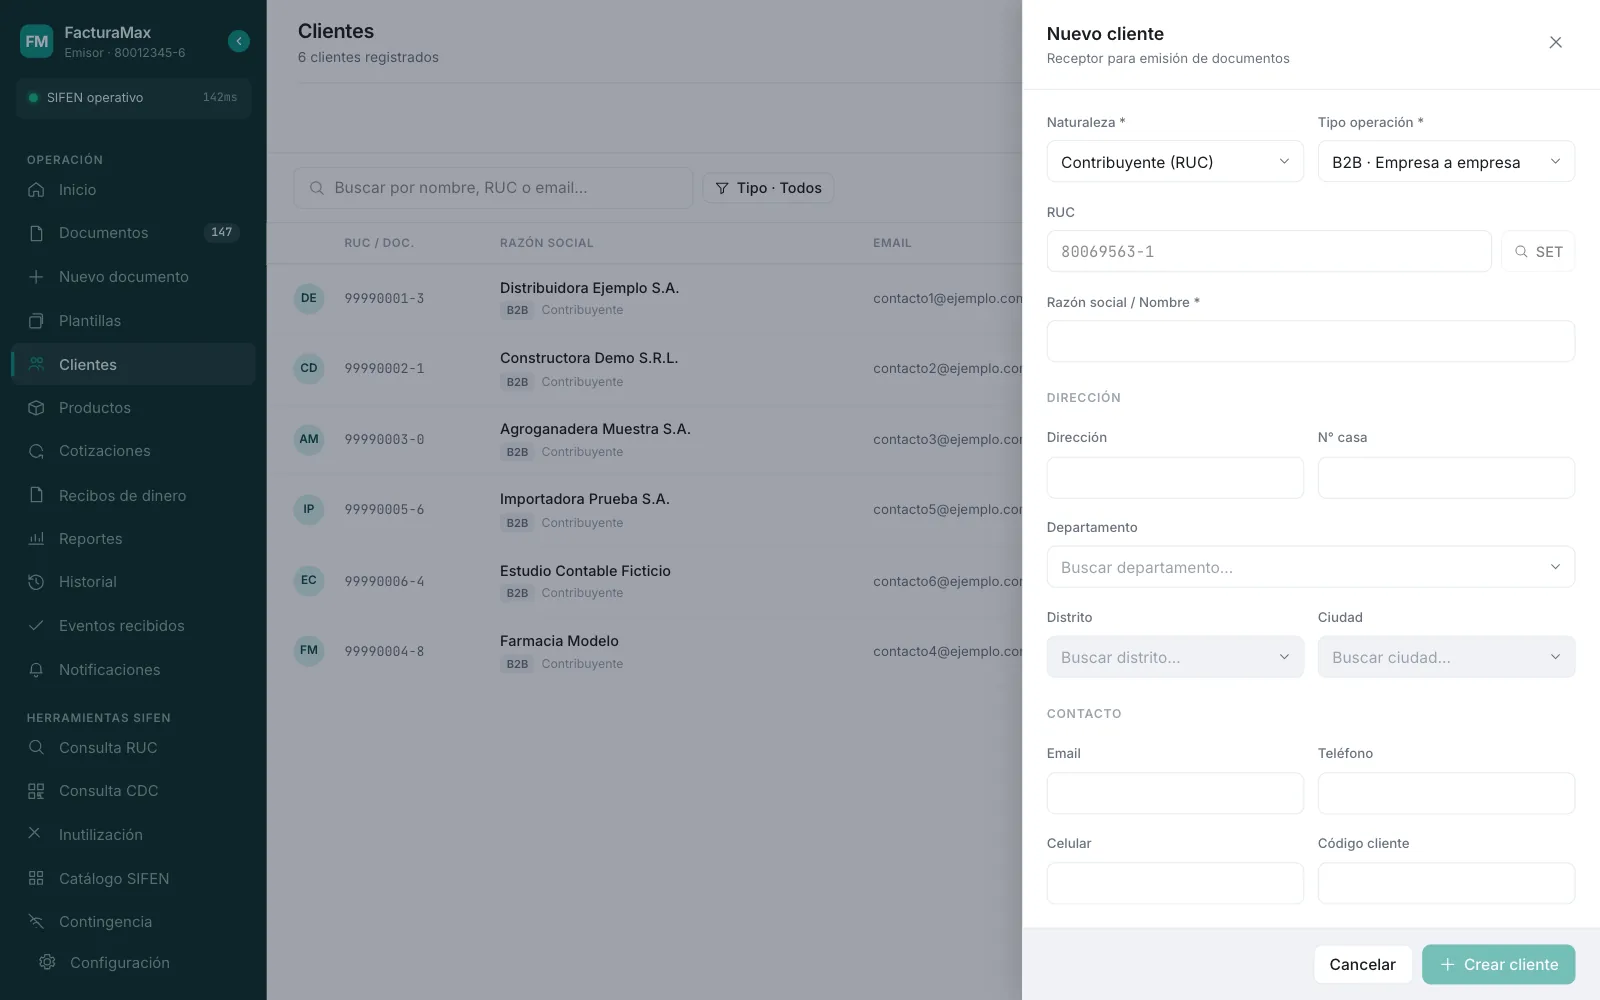The image size is (1600, 1000).
Task: Click the SET lookup button
Action: click(1538, 251)
